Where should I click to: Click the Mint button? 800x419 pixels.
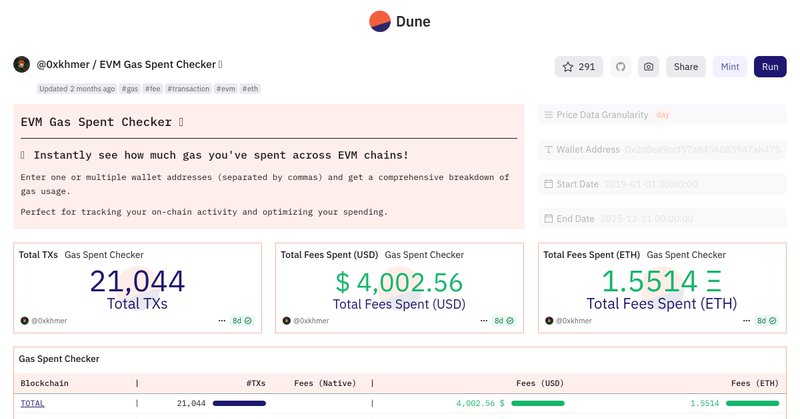730,67
